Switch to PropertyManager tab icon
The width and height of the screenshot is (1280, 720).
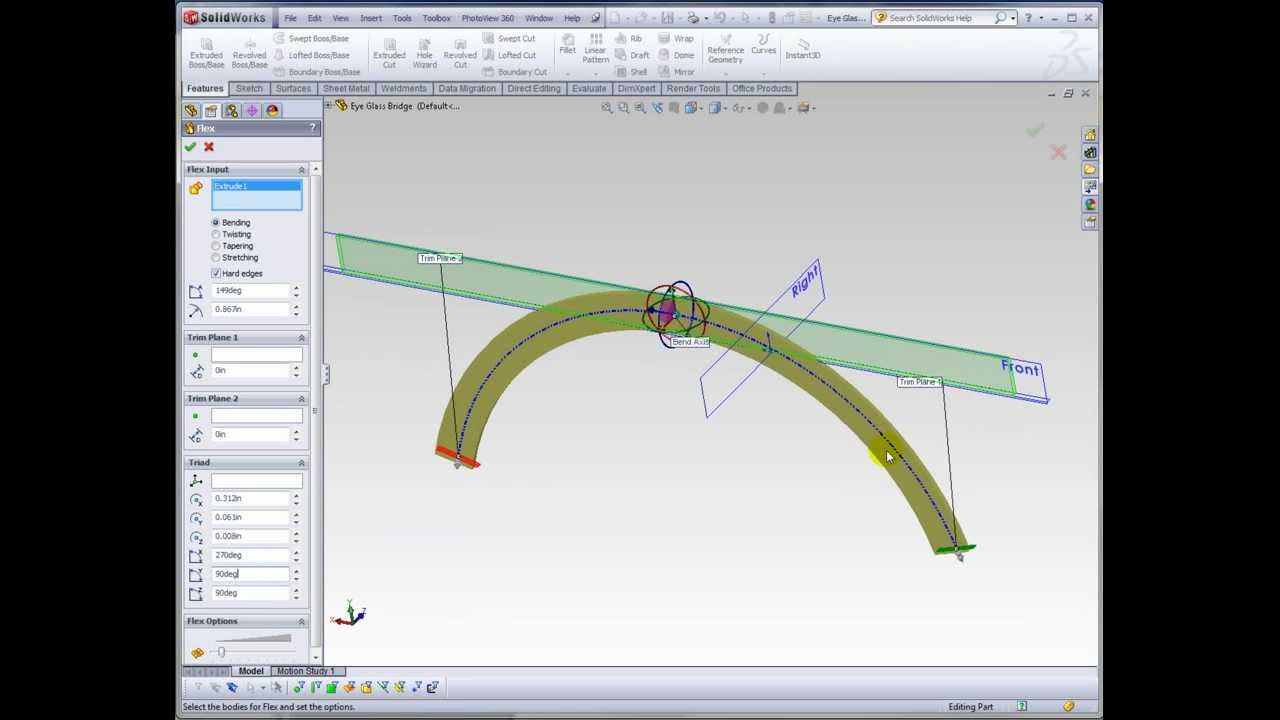click(211, 111)
